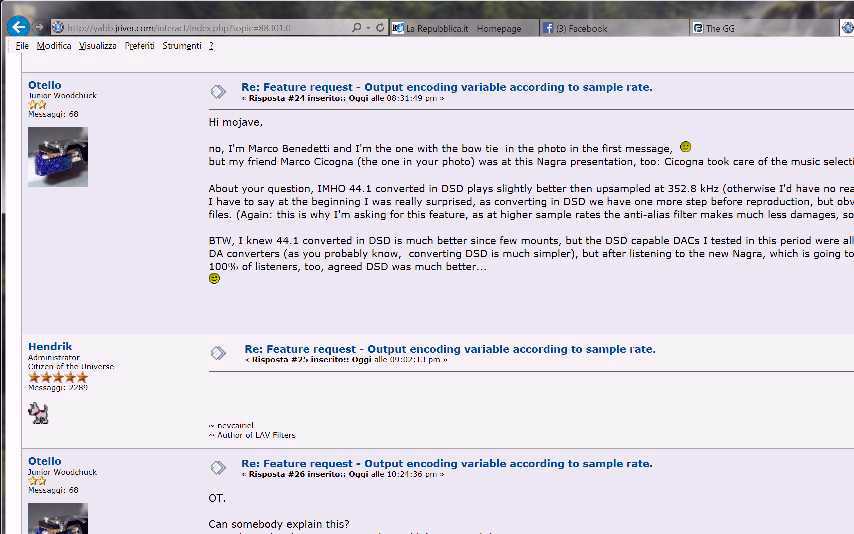Screen dimensions: 854x534
Task: Click 'Messaggi: 68' under Otello in reply #24
Action: (x=53, y=114)
